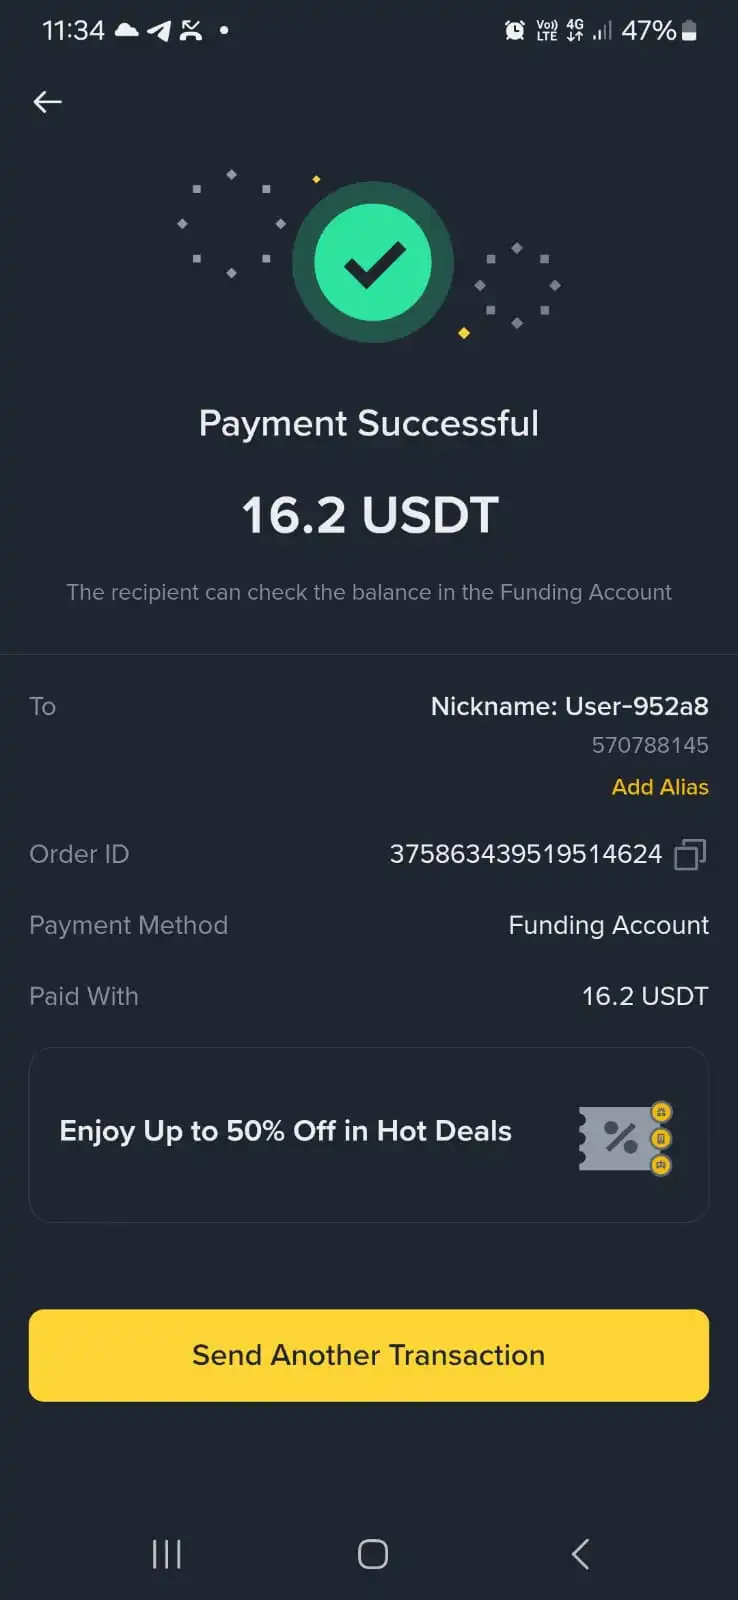738x1600 pixels.
Task: Tap the back arrow at top left
Action: click(47, 102)
